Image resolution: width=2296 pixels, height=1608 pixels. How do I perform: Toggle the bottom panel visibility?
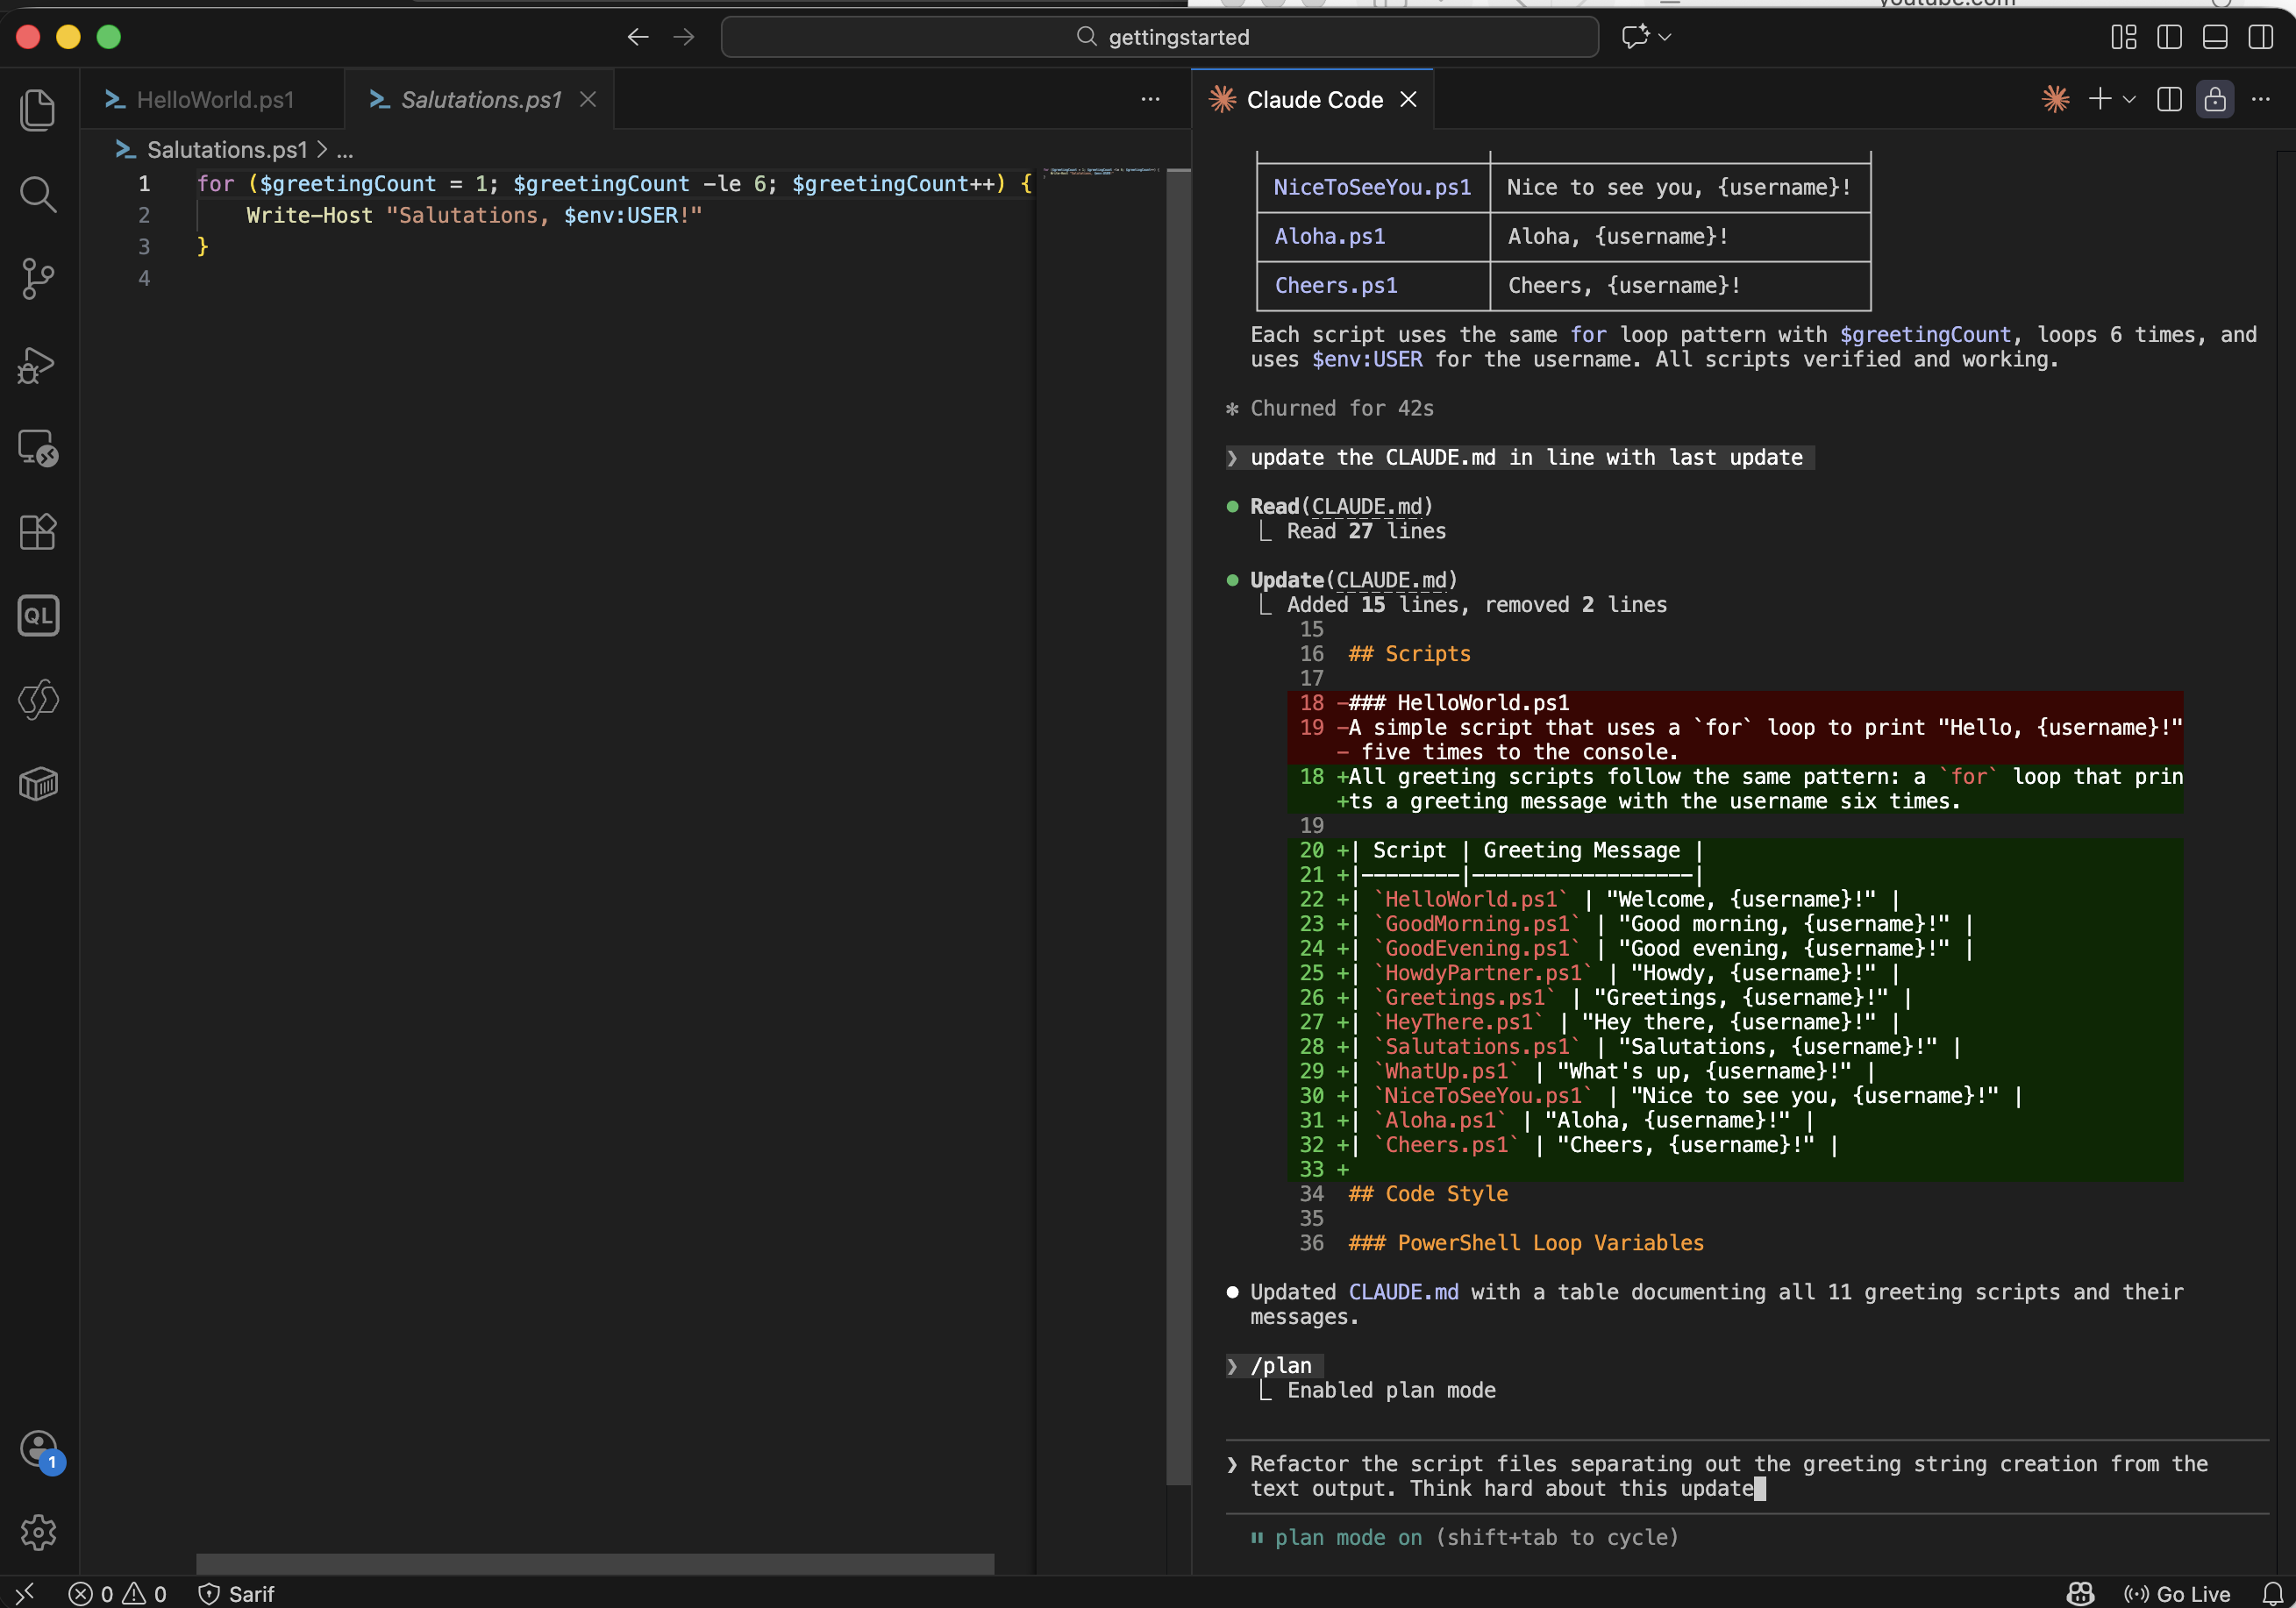2214,37
